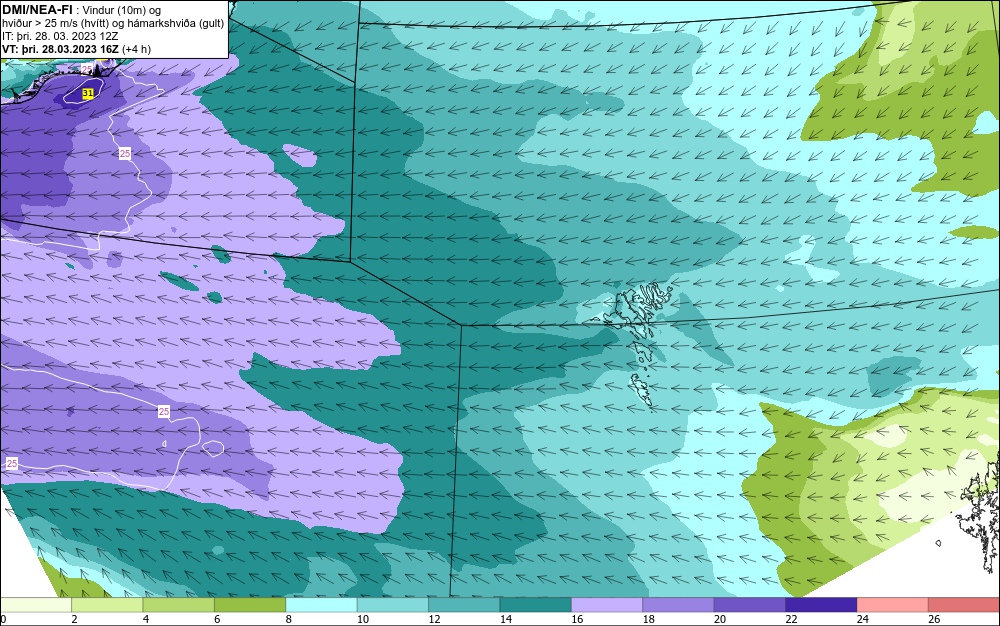Click the 'IT: þri. 28. 03. 2023 12Z' line

coord(60,36)
